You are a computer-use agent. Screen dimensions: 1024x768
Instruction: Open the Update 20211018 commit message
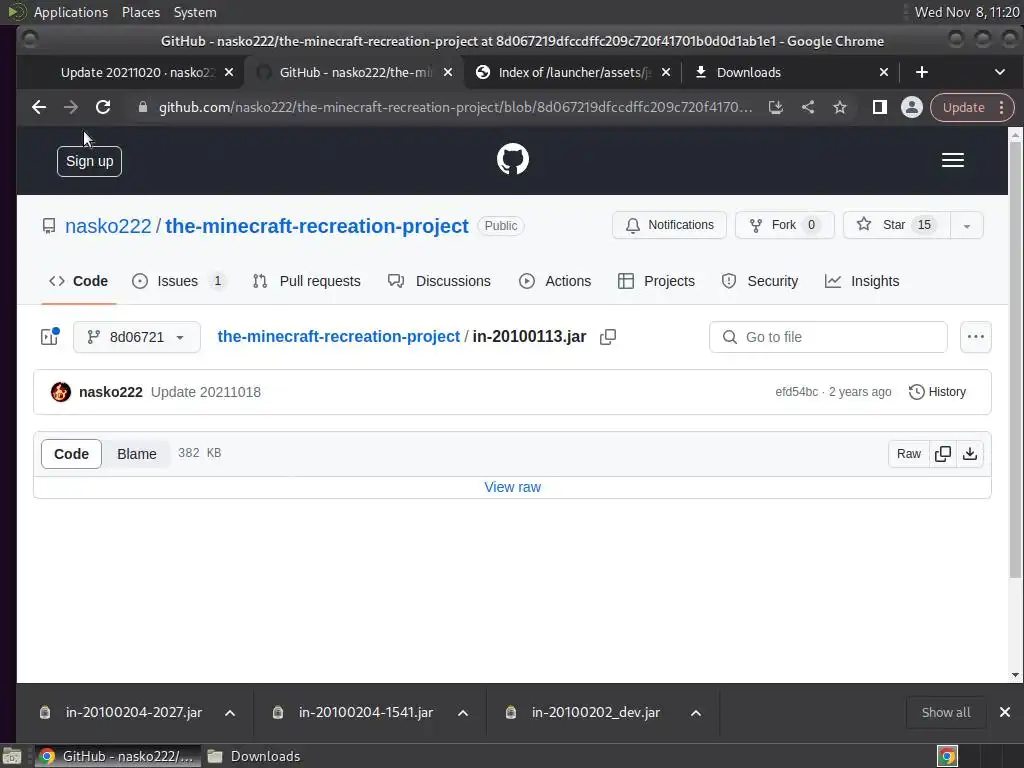click(206, 392)
